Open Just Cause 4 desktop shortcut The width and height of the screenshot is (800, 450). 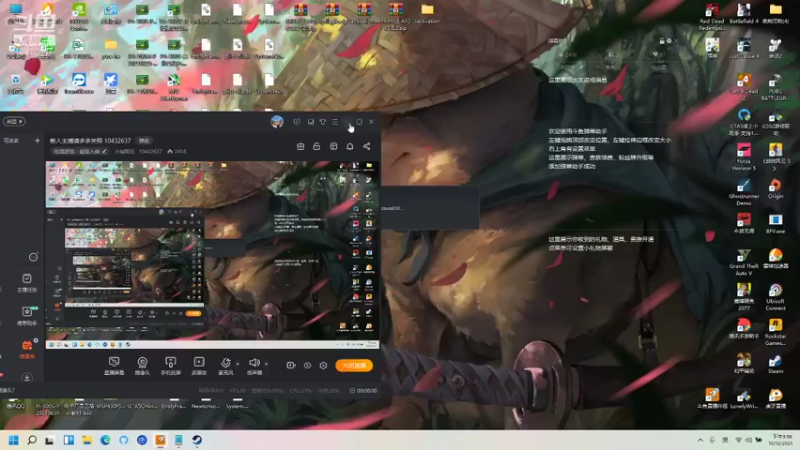pyautogui.click(x=743, y=49)
